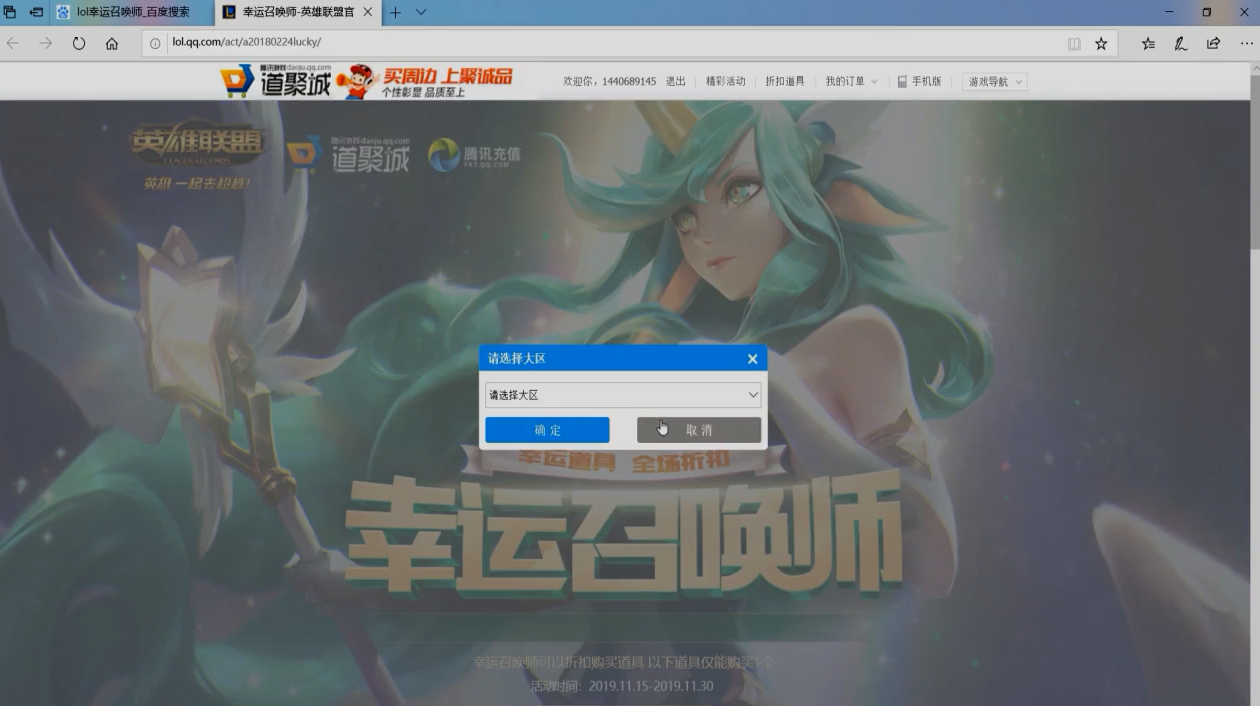Image resolution: width=1260 pixels, height=706 pixels.
Task: Click the address bar URL field
Action: click(600, 43)
